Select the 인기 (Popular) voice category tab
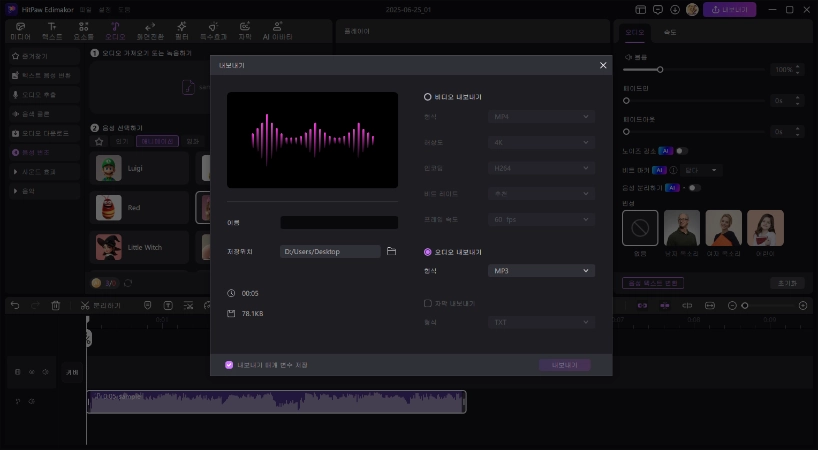The image size is (818, 450). [122, 141]
